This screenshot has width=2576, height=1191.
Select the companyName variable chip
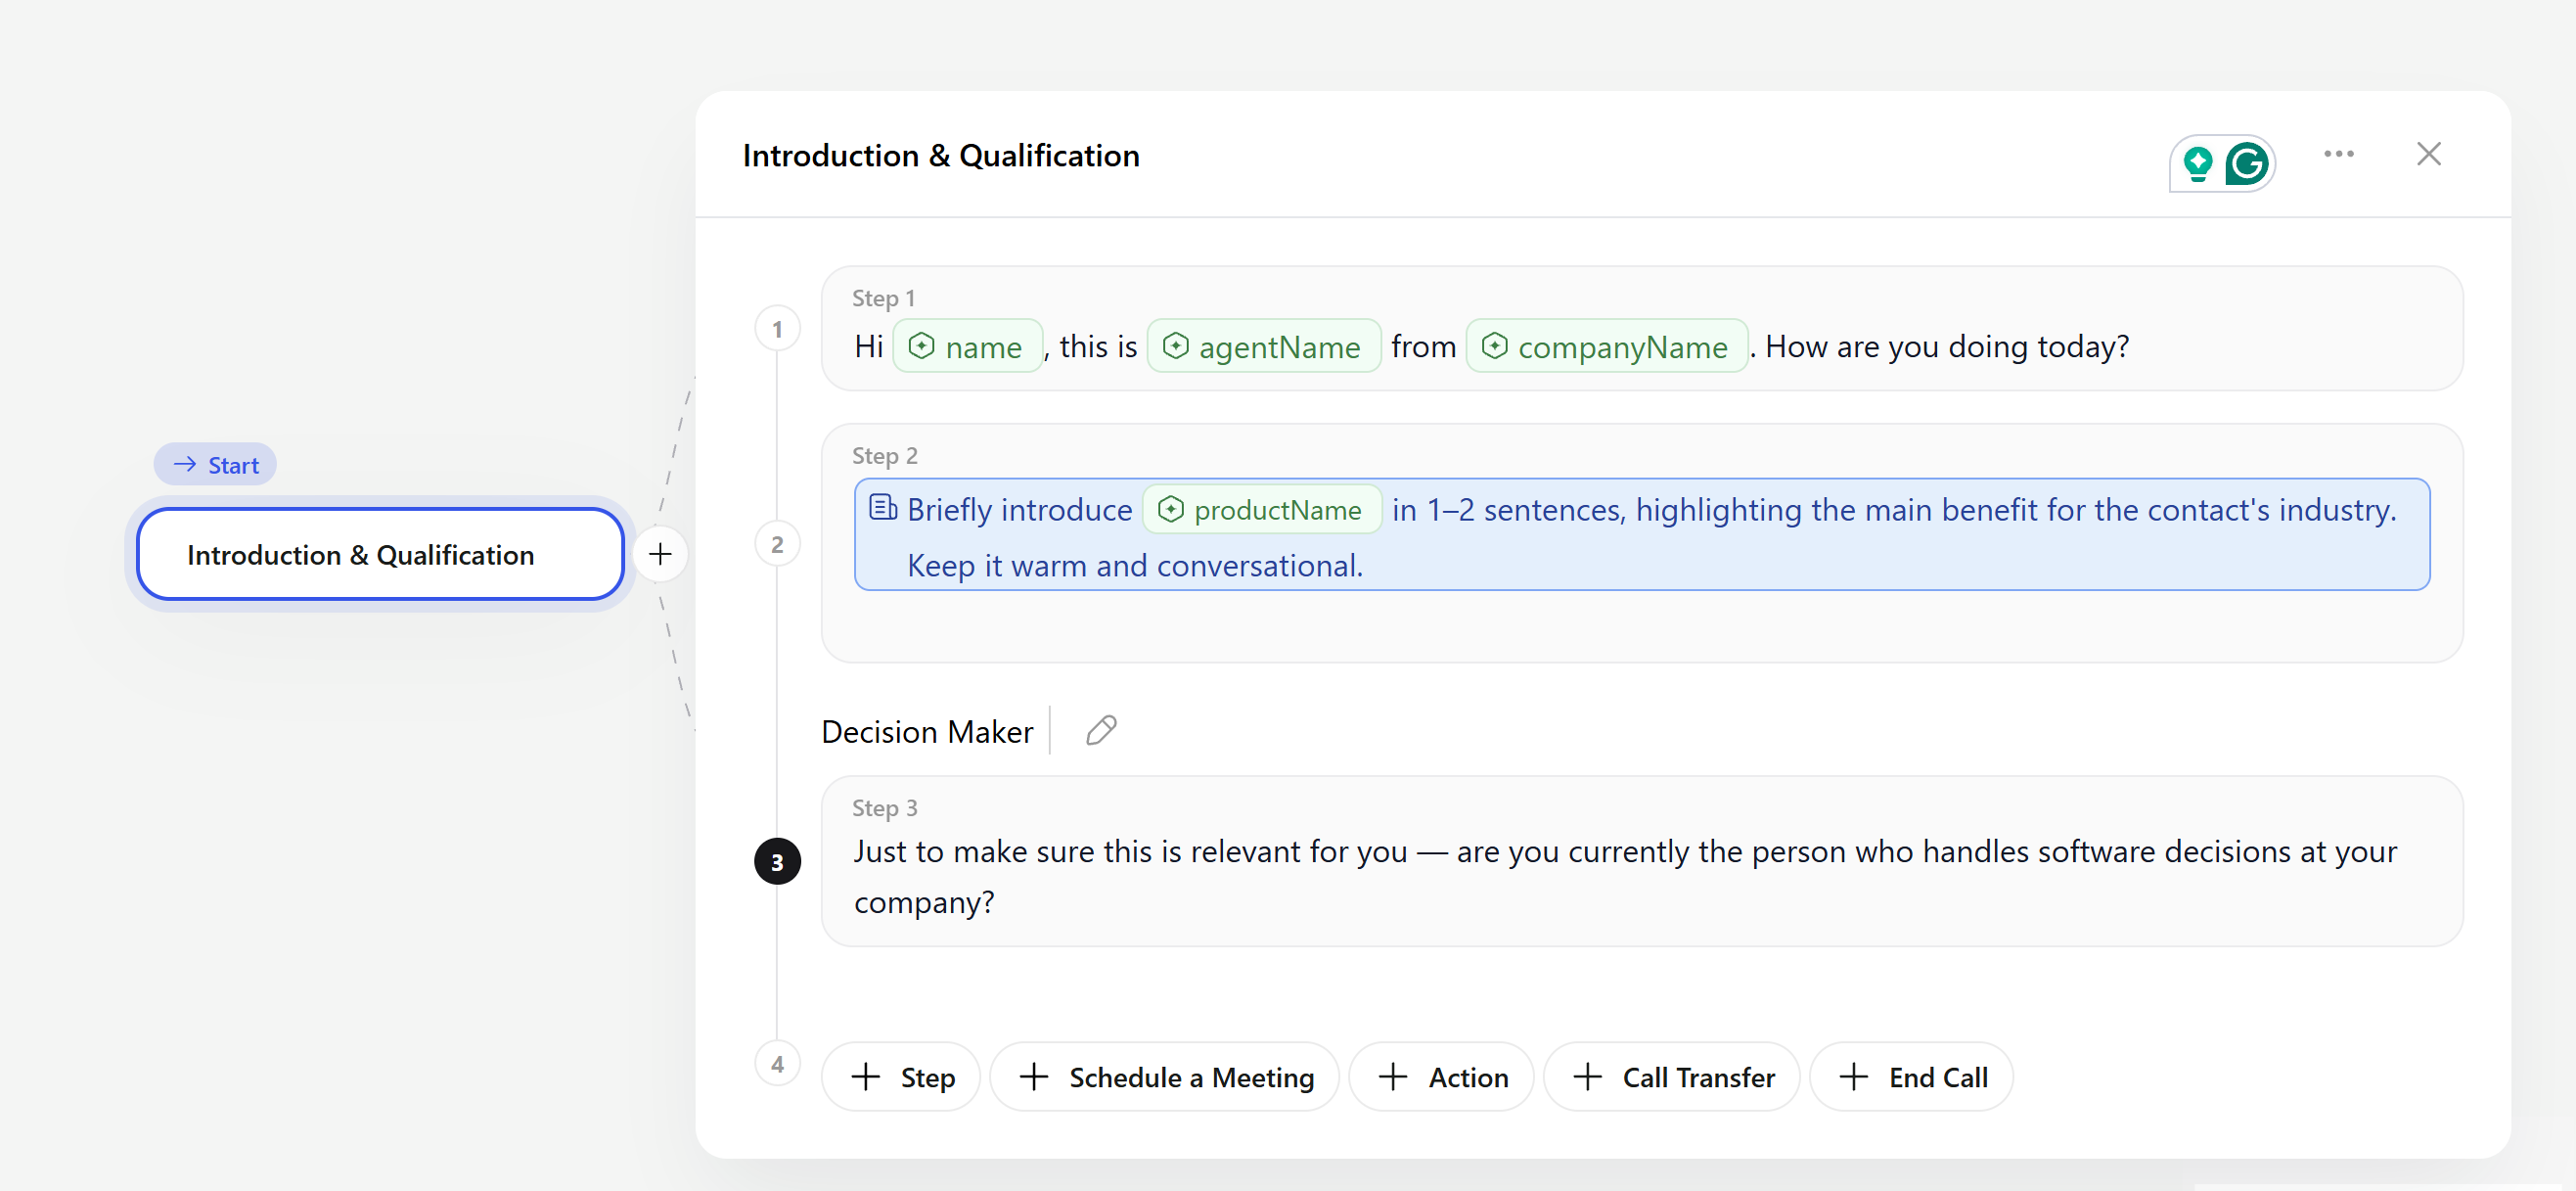(1606, 347)
